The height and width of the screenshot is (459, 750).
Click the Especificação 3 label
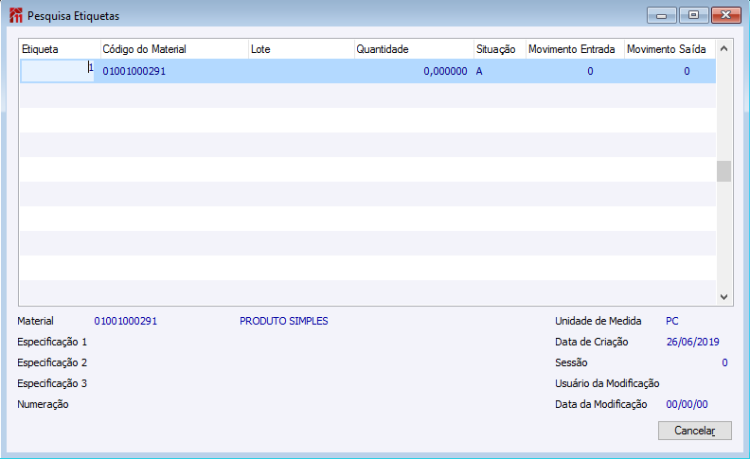point(52,383)
